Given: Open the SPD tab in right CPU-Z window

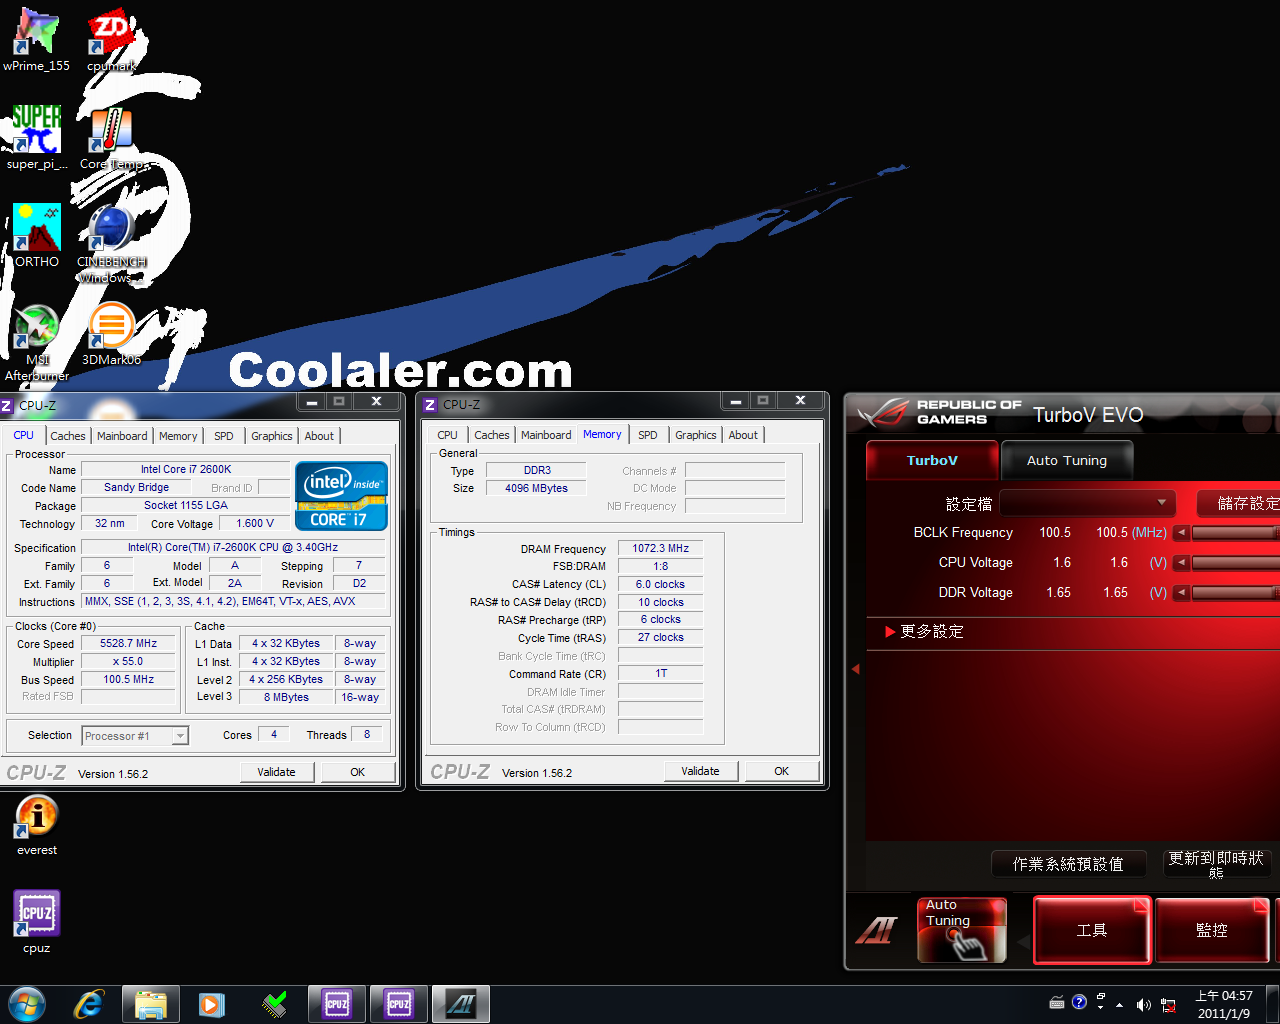Looking at the screenshot, I should pyautogui.click(x=648, y=435).
